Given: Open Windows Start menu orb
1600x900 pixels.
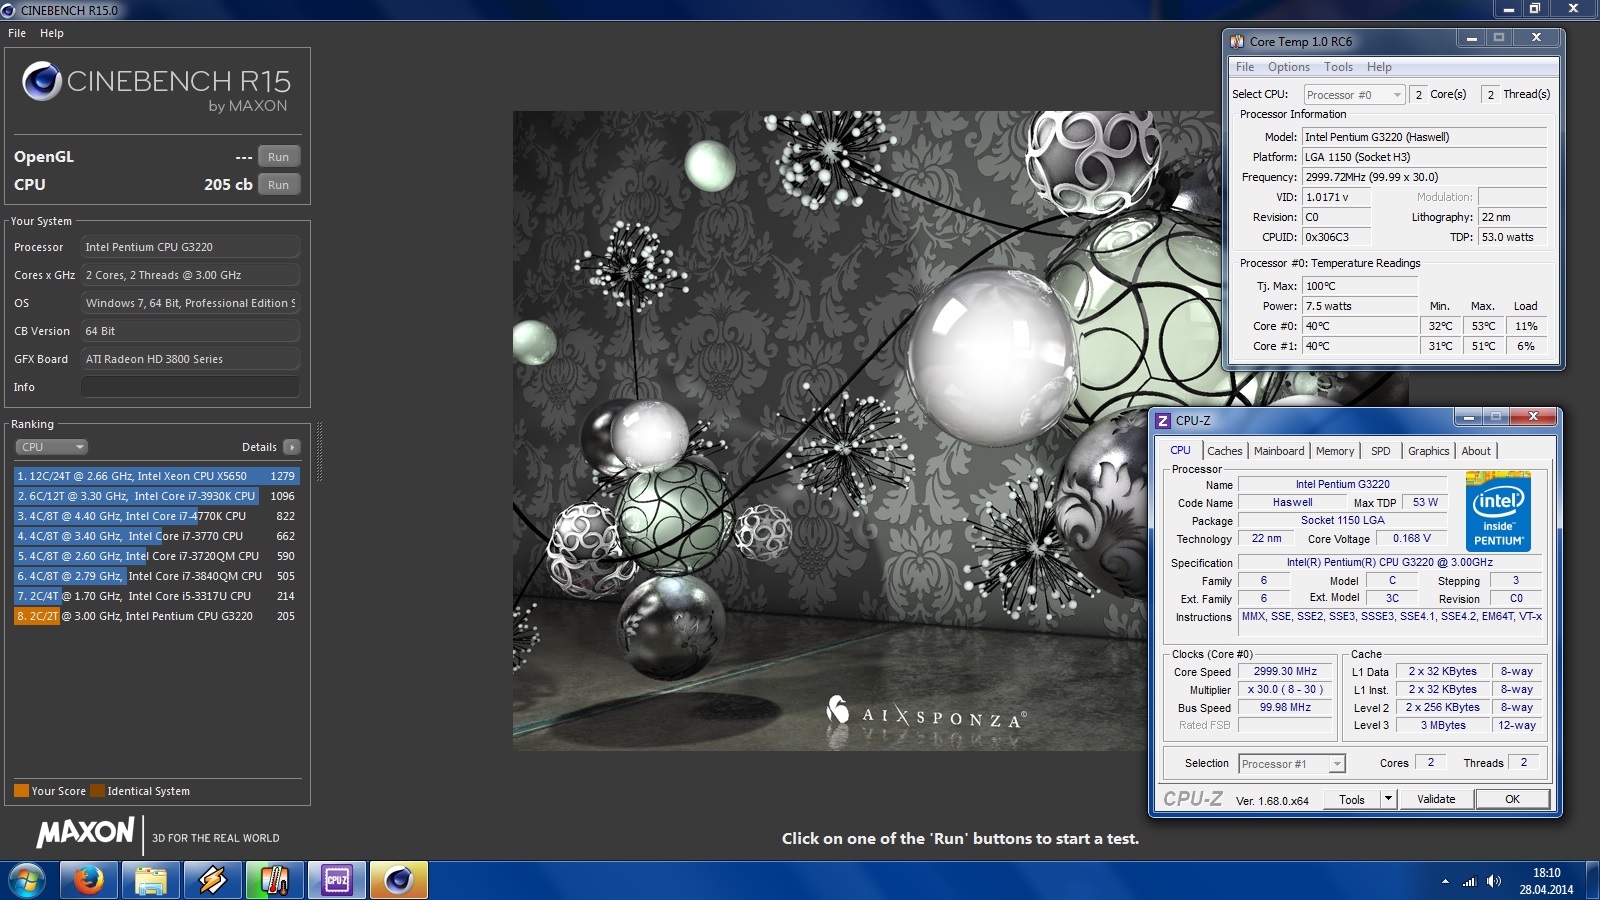Looking at the screenshot, I should click(x=26, y=881).
